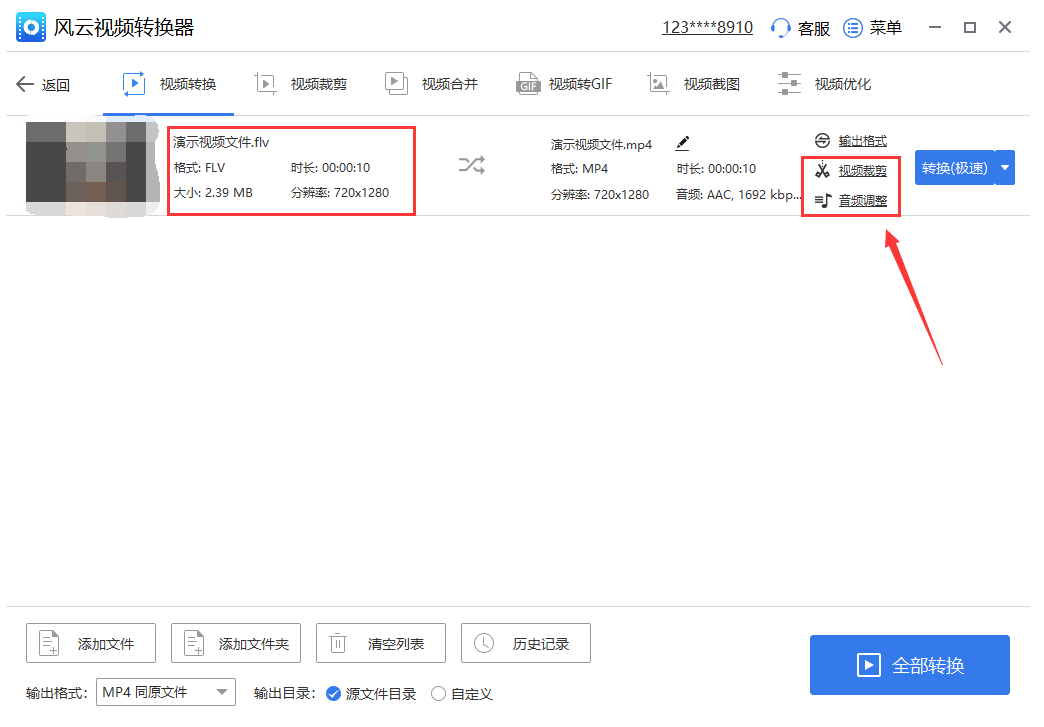Clear the file list

click(380, 643)
